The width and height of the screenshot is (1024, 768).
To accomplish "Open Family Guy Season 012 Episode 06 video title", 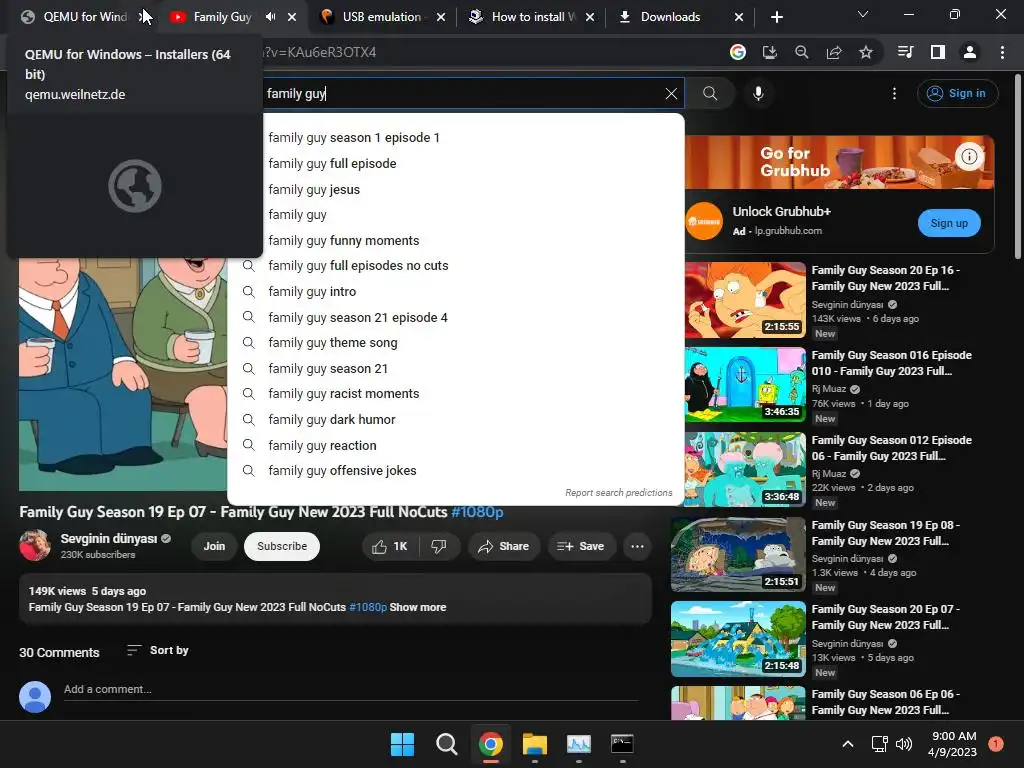I will click(891, 448).
